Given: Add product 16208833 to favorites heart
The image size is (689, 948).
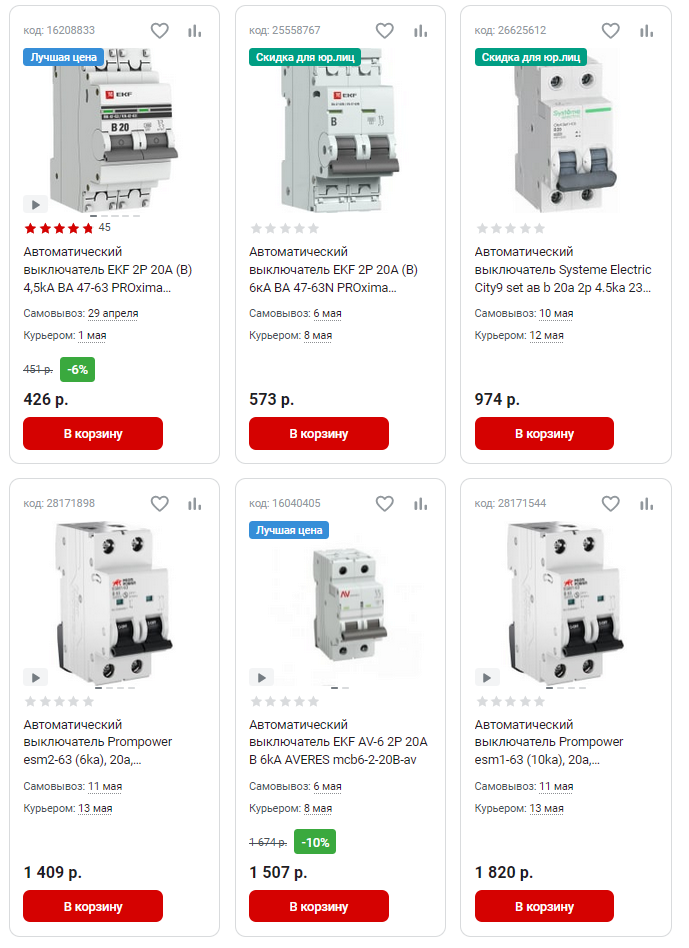Looking at the screenshot, I should [x=160, y=31].
